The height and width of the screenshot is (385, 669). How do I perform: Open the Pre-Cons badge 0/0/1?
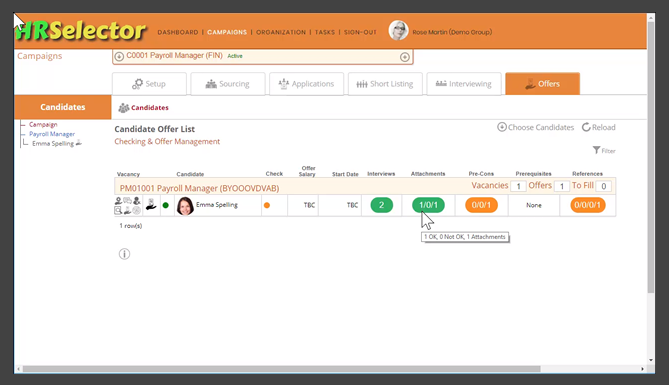tap(481, 205)
